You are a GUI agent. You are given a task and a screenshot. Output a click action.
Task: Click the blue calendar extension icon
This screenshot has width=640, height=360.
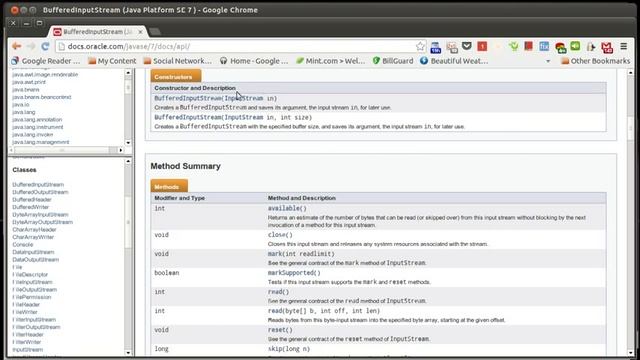436,47
